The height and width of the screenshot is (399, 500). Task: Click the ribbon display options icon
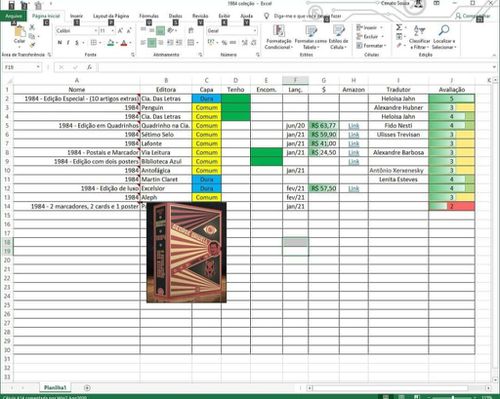tap(436, 3)
